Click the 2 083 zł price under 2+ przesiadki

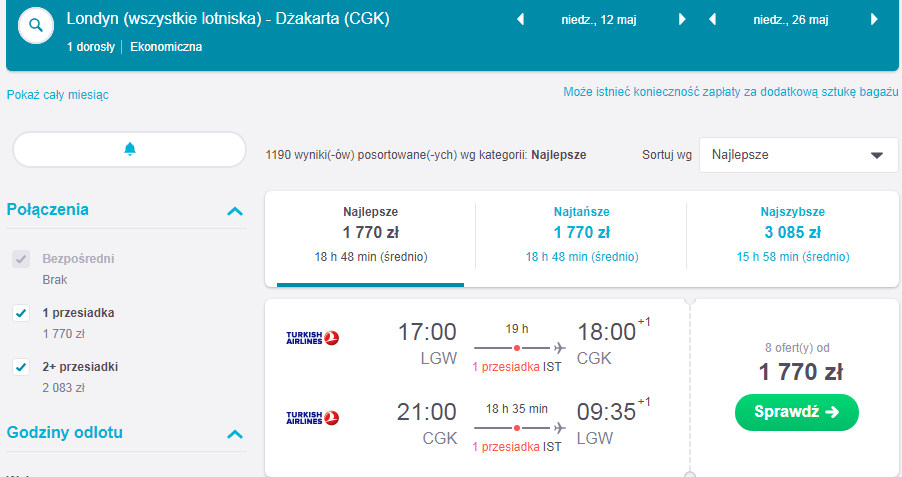point(63,388)
